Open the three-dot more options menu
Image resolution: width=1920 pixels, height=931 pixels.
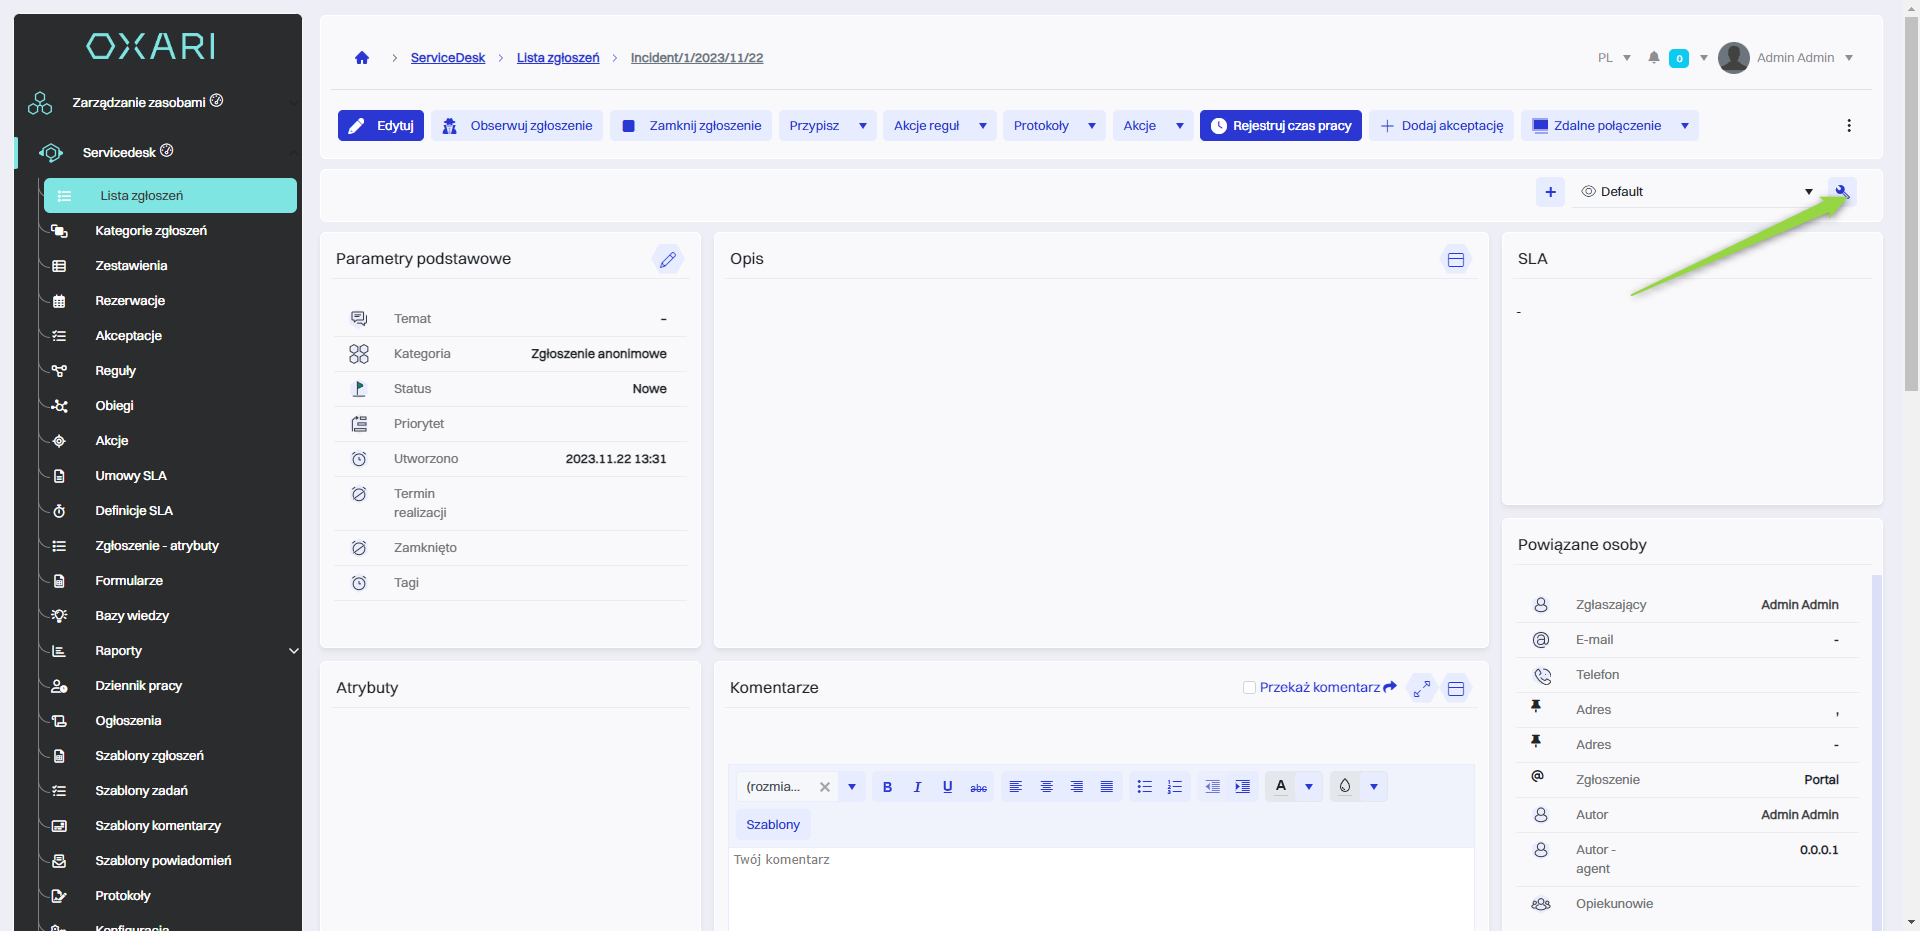tap(1848, 126)
